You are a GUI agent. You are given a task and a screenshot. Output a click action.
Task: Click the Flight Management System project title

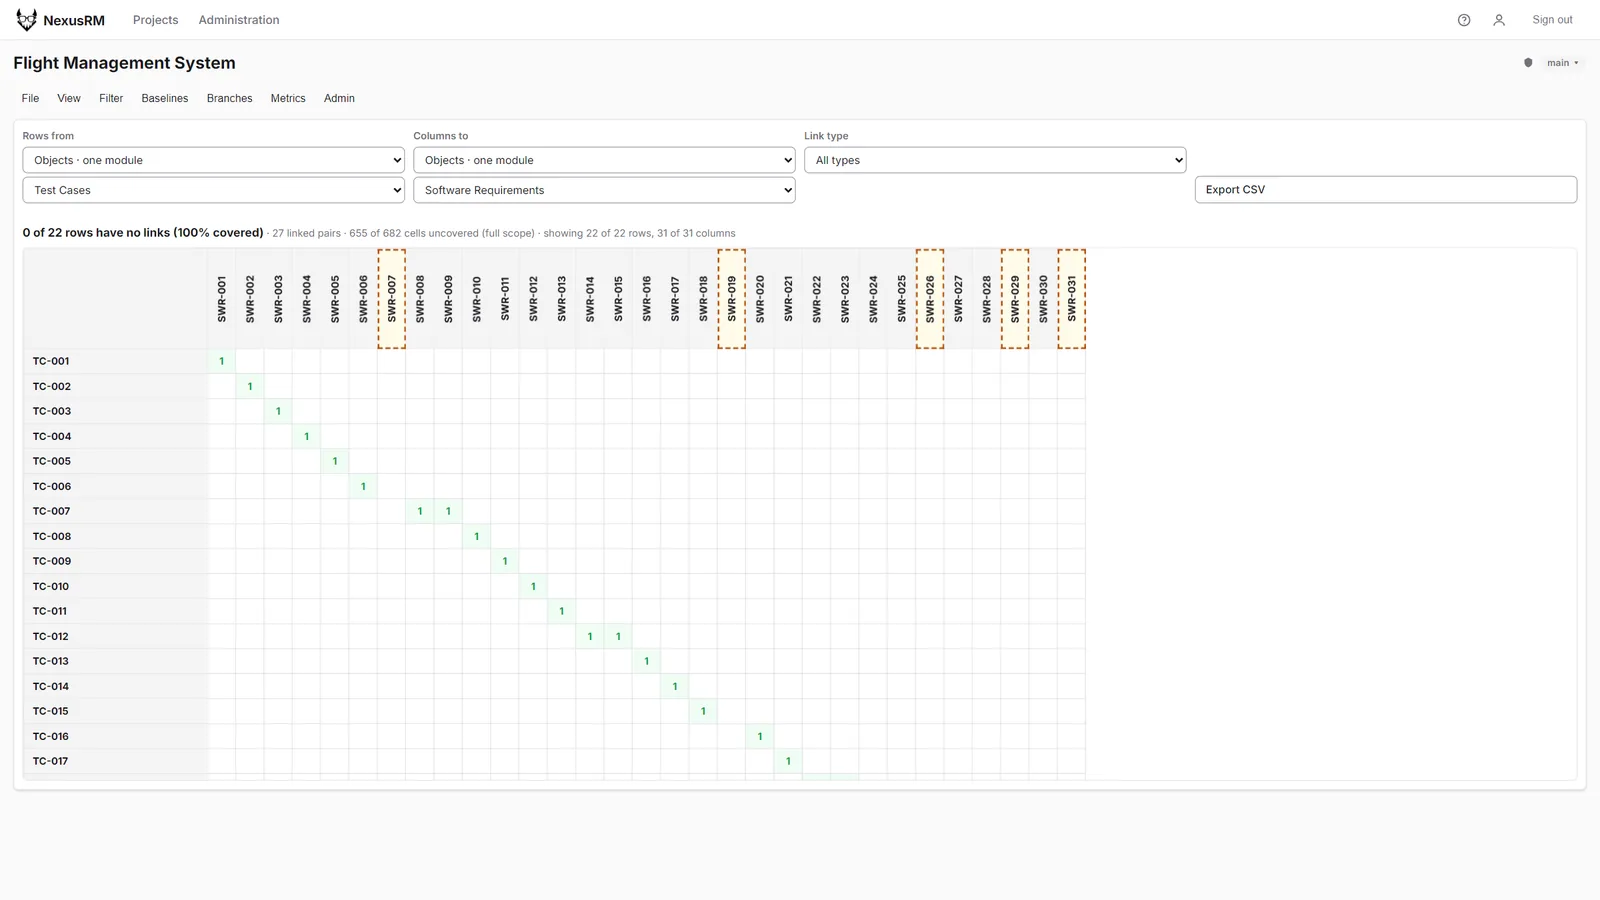point(125,63)
